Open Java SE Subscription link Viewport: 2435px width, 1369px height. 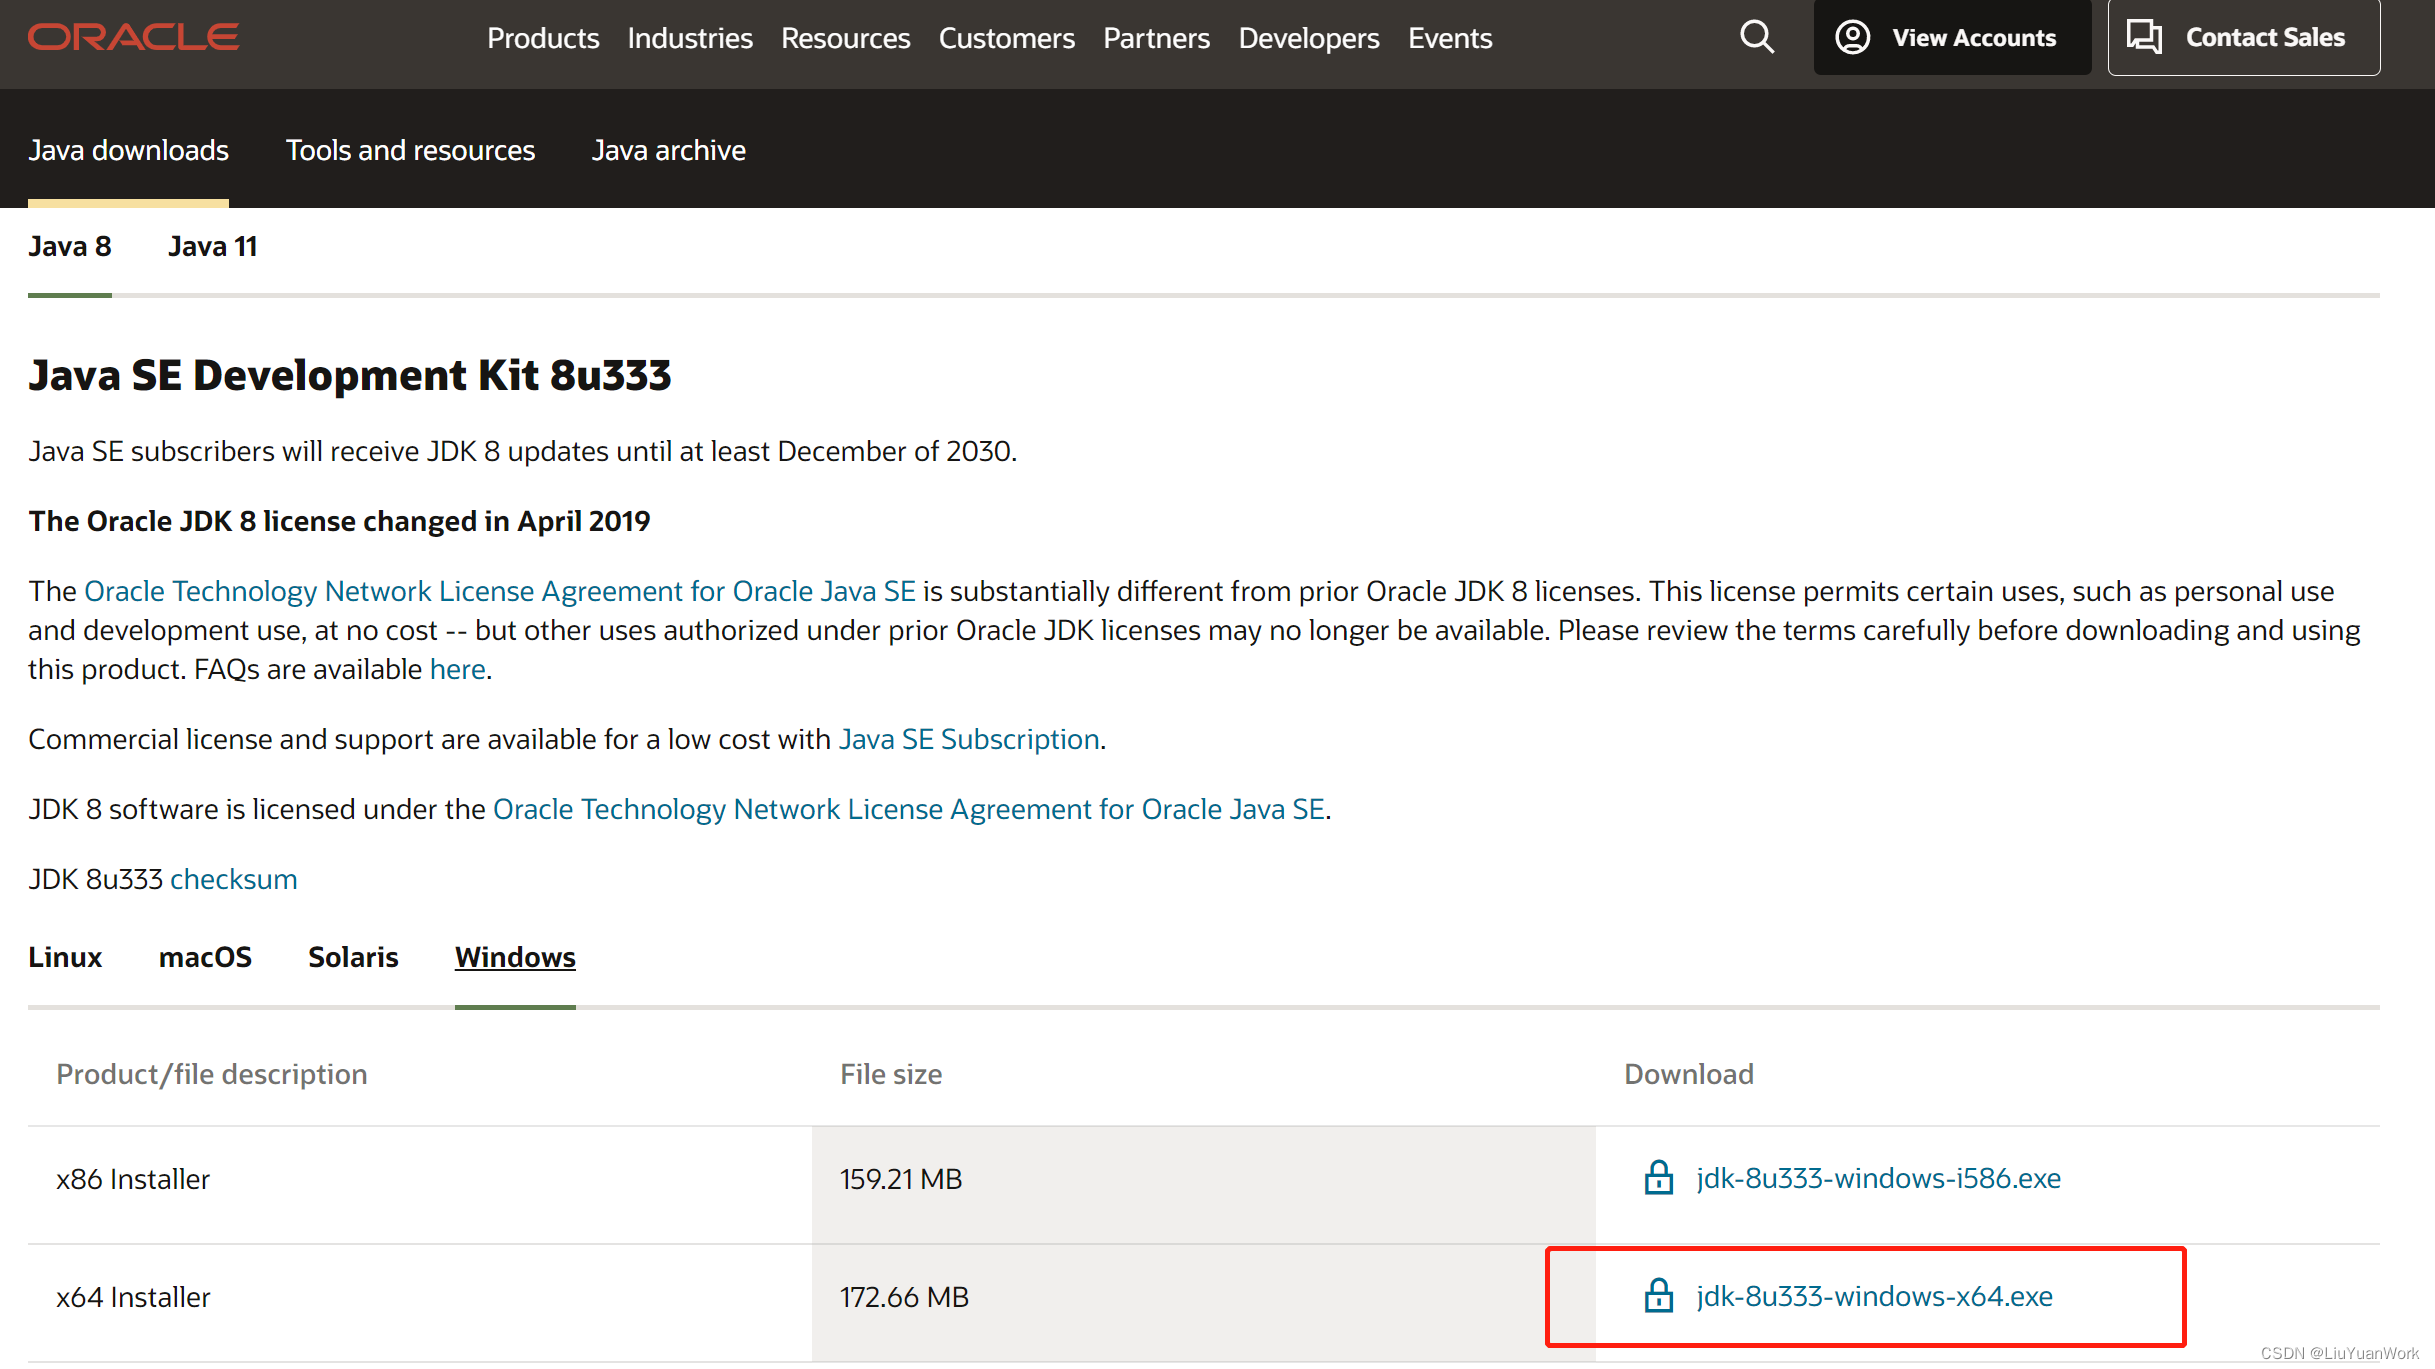pyautogui.click(x=968, y=739)
